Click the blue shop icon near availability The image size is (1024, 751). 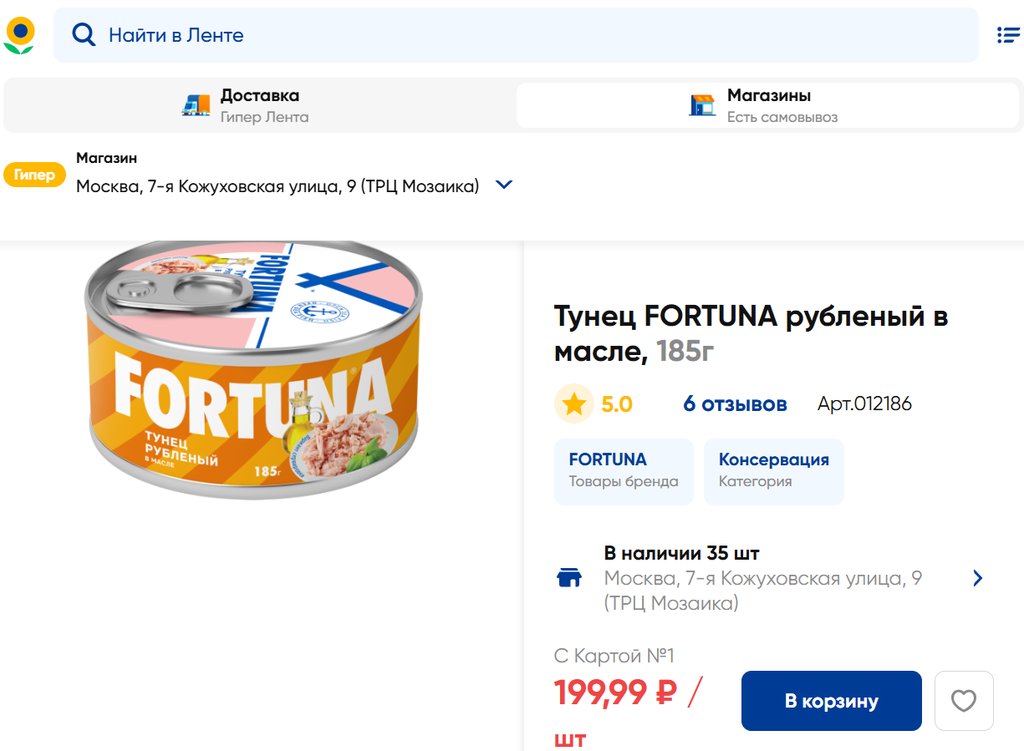point(569,578)
